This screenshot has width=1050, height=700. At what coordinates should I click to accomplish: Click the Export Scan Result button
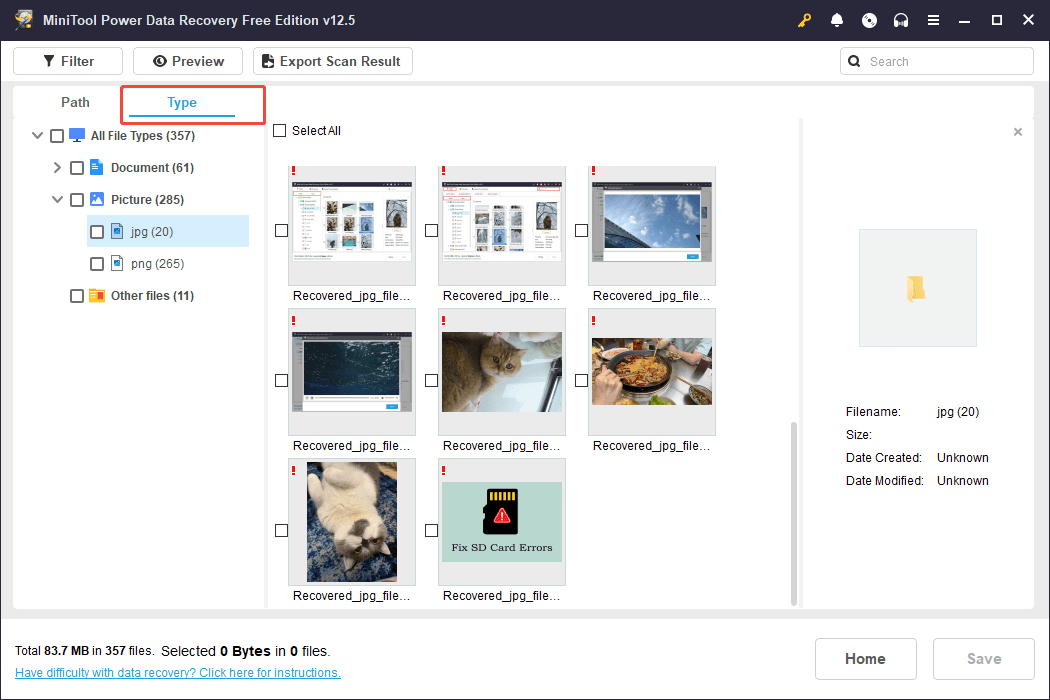click(x=332, y=61)
